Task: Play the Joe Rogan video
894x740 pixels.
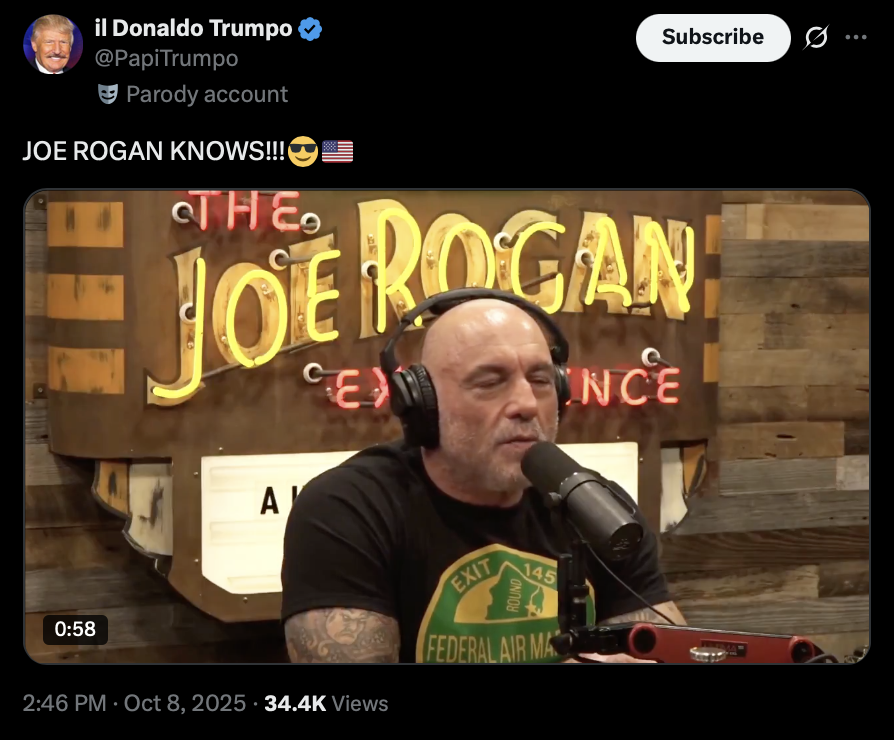Action: [447, 426]
